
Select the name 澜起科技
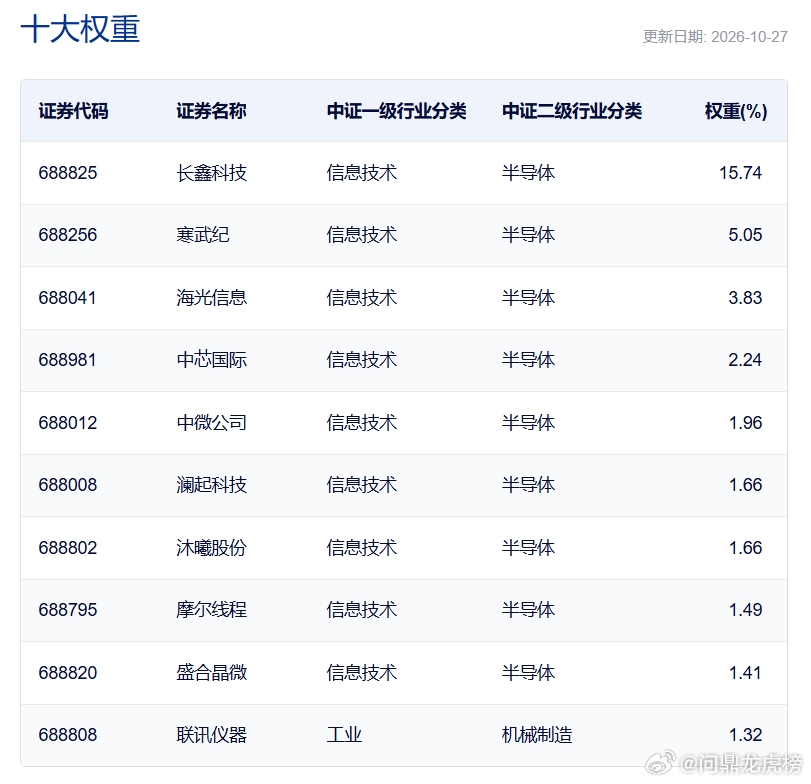click(x=212, y=485)
